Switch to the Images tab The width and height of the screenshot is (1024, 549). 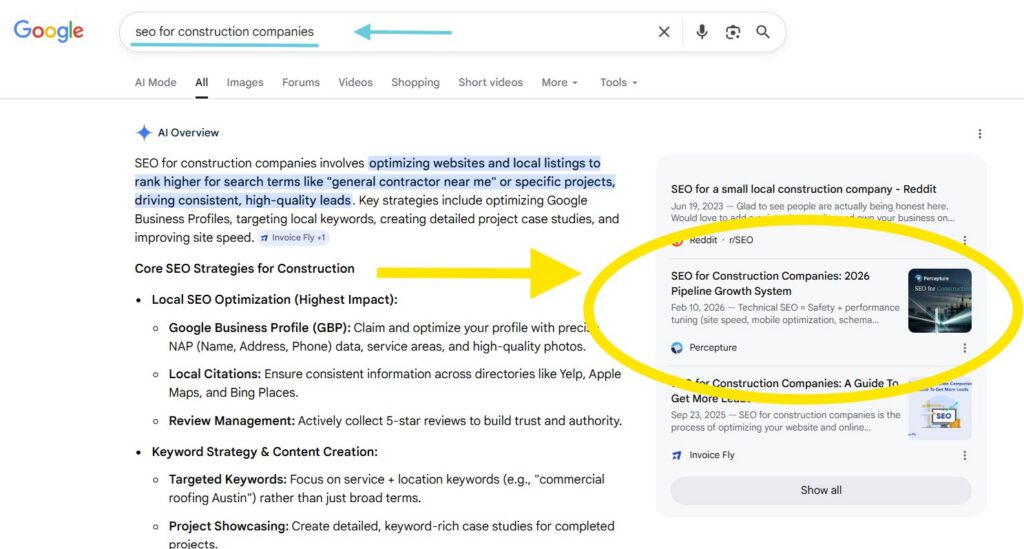245,82
